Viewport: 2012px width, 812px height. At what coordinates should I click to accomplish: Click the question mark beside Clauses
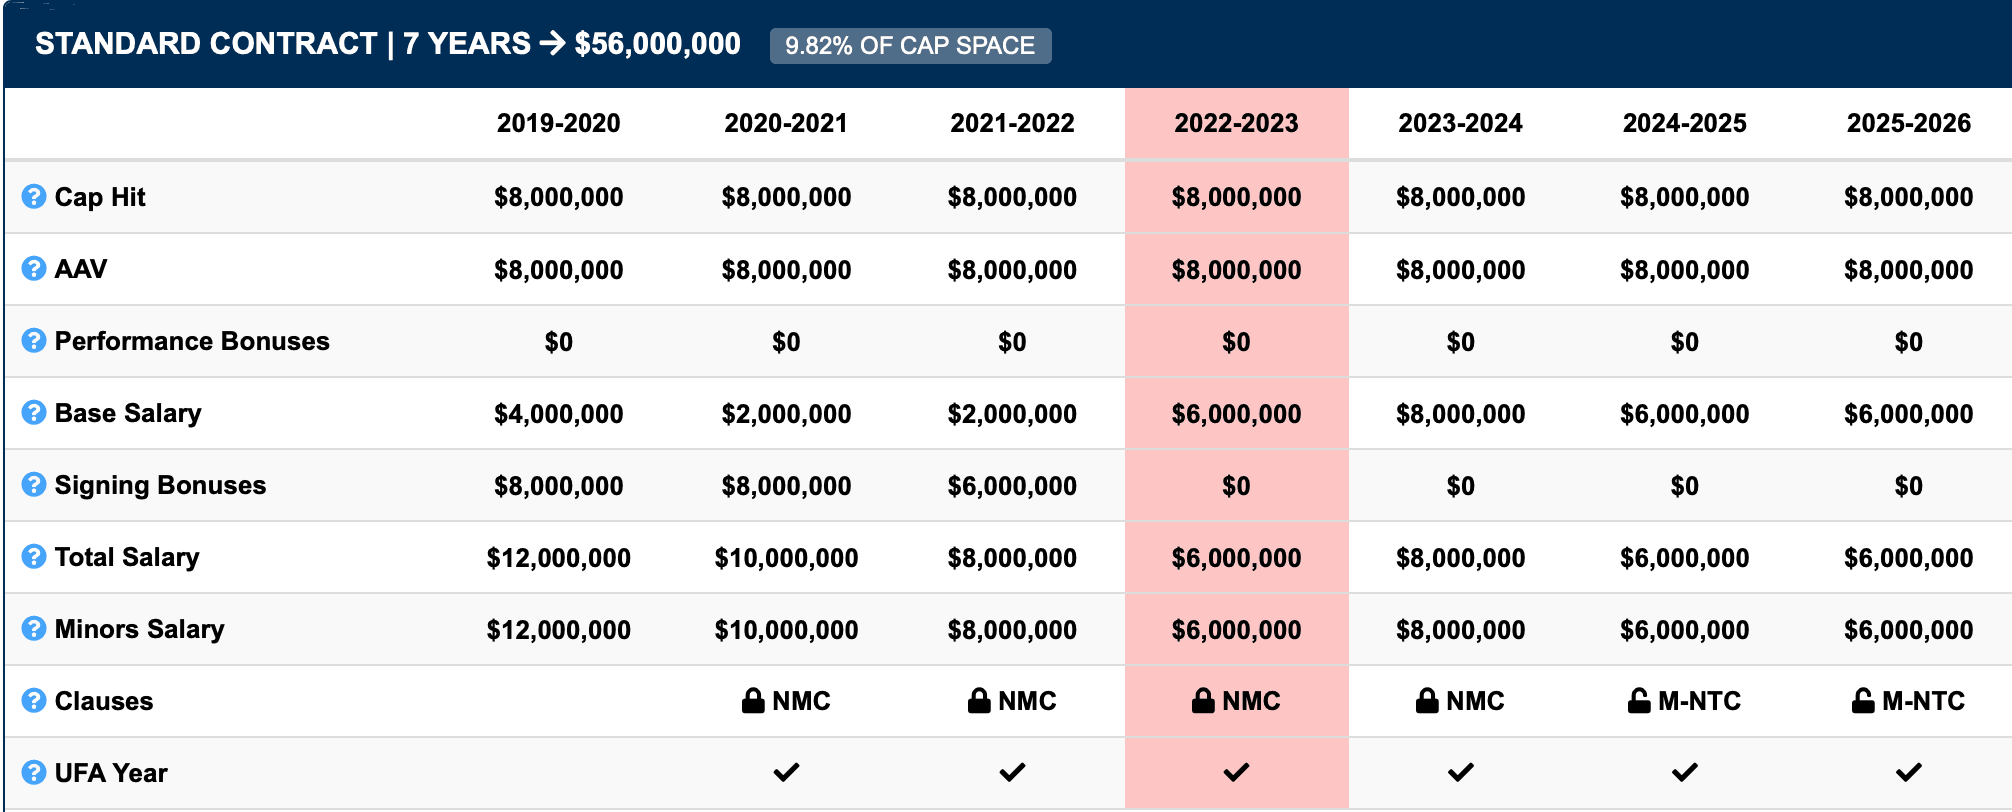[x=34, y=701]
